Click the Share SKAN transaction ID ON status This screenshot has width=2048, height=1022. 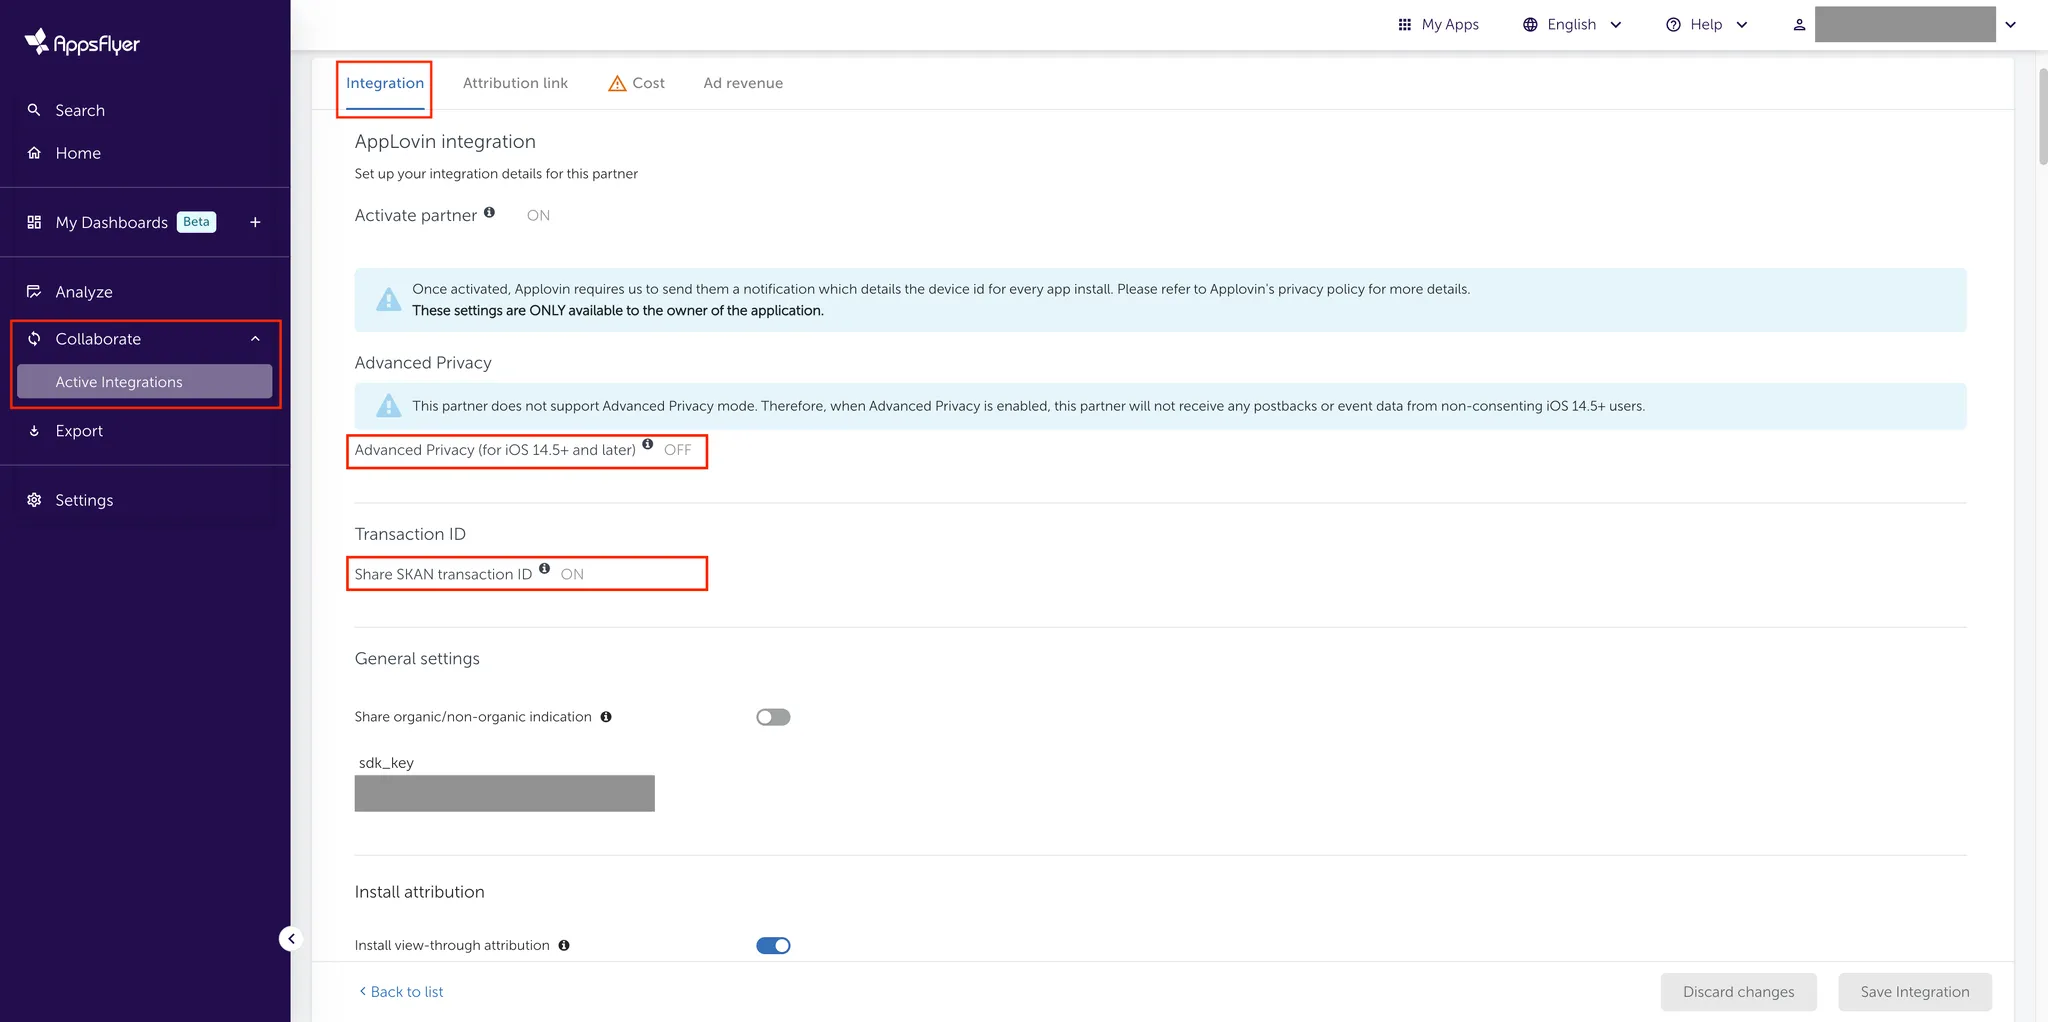[572, 574]
